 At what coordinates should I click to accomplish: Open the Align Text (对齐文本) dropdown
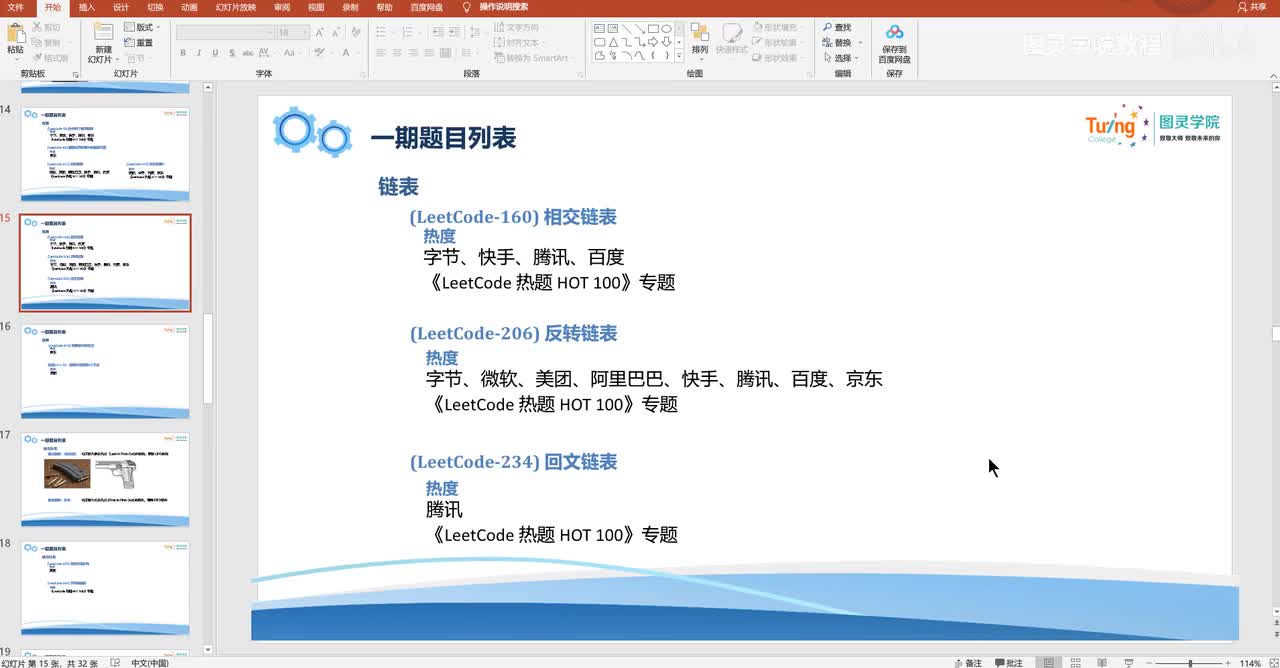tap(517, 43)
